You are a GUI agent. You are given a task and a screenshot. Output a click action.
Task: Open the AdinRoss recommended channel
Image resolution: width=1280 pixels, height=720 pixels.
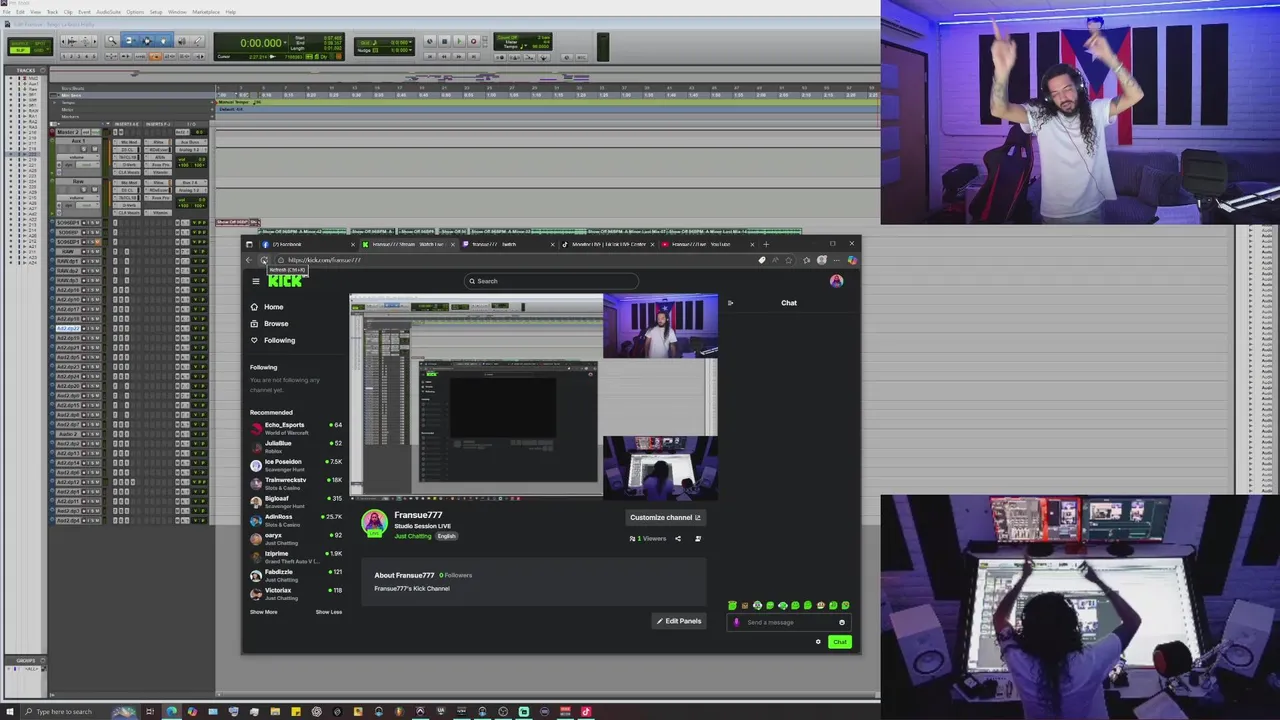[295, 520]
